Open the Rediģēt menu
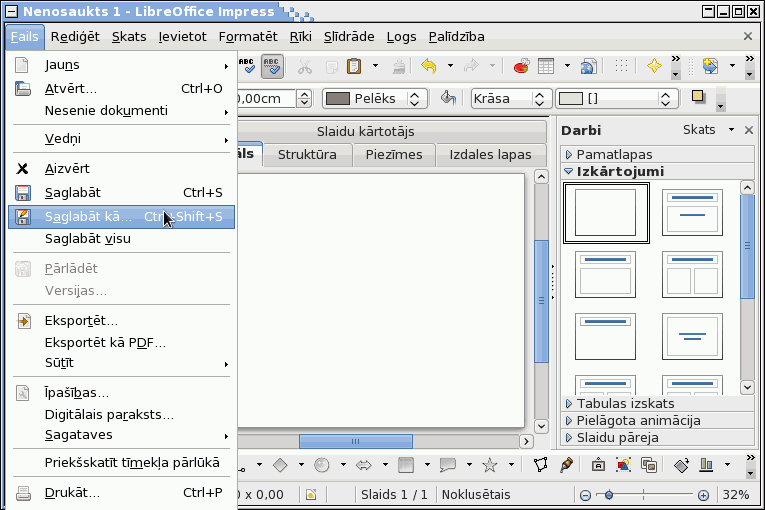This screenshot has width=765, height=510. click(75, 37)
